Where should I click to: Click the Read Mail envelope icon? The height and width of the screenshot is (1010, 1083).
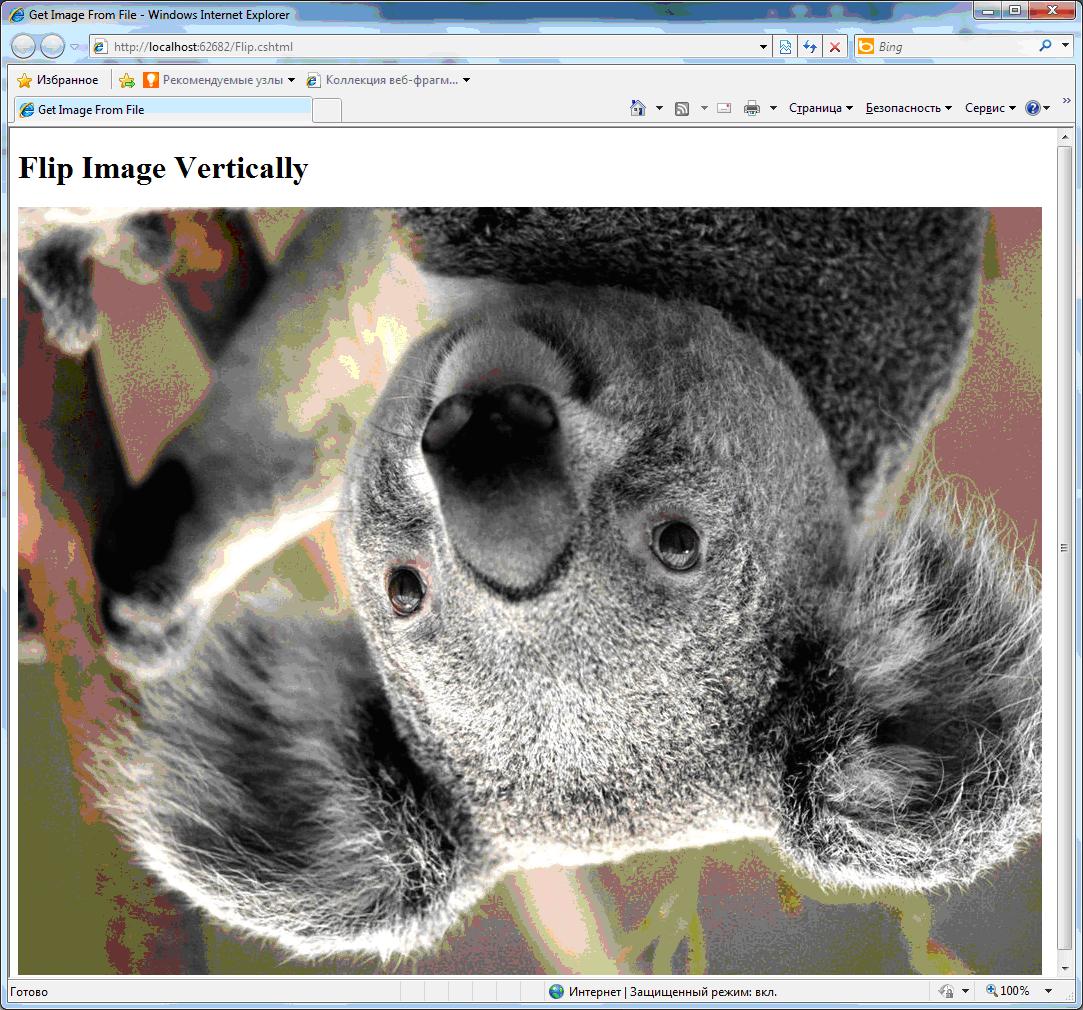(x=725, y=108)
